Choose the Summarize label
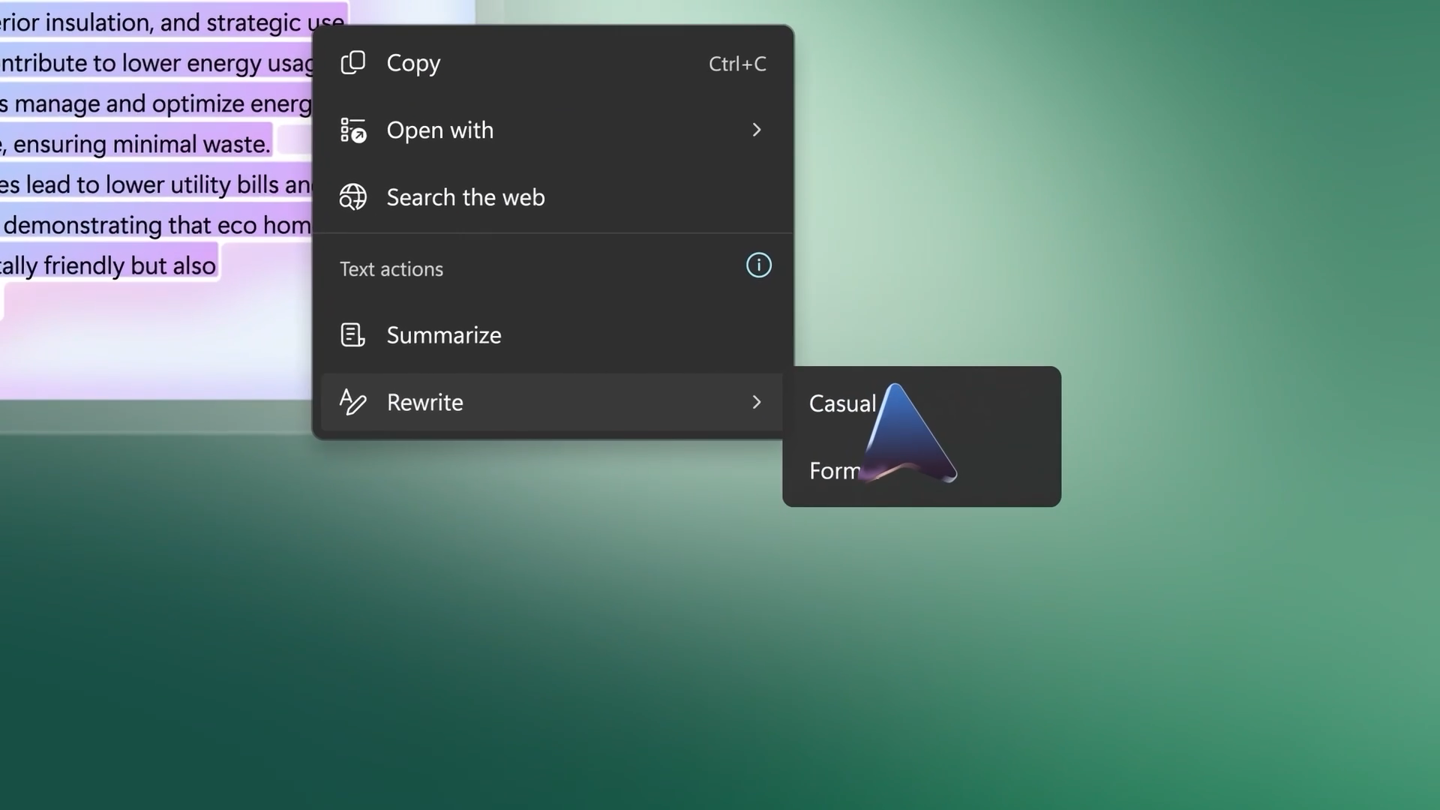This screenshot has height=810, width=1440. 444,335
